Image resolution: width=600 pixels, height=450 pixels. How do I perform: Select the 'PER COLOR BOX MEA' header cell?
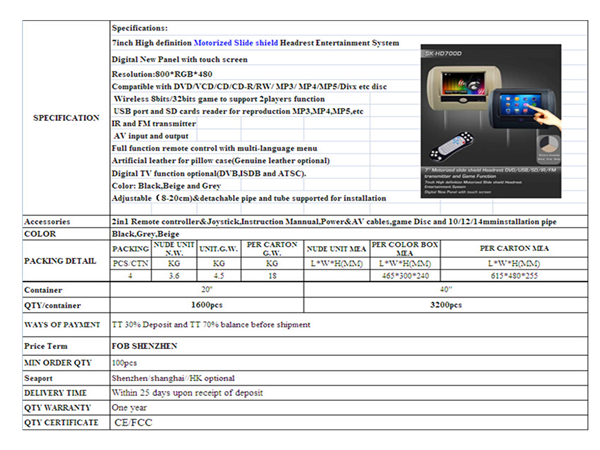pos(405,249)
